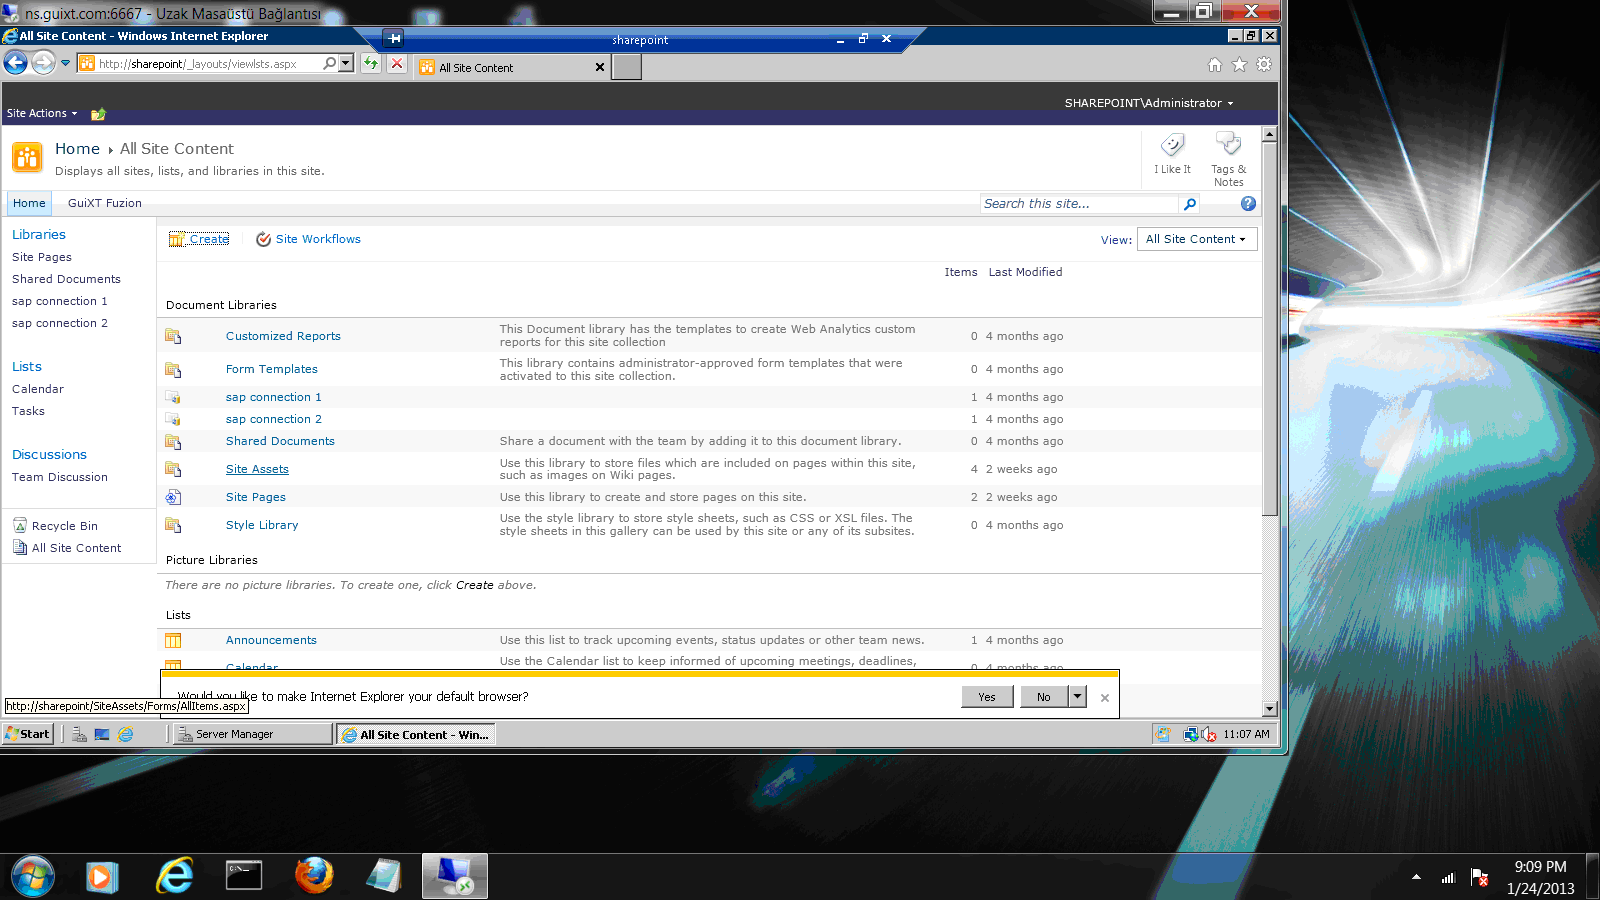Click the remote quick launch IE icon
The width and height of the screenshot is (1600, 900).
pos(126,734)
